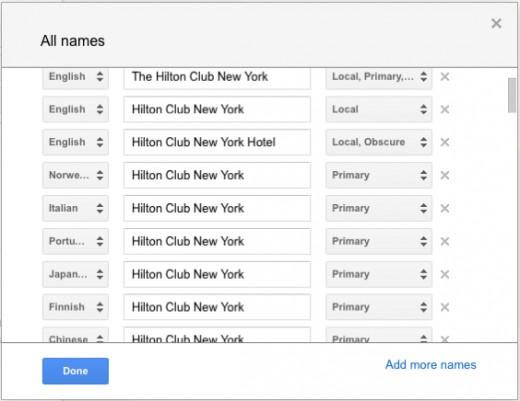Edit name field in the Italian row

217,208
